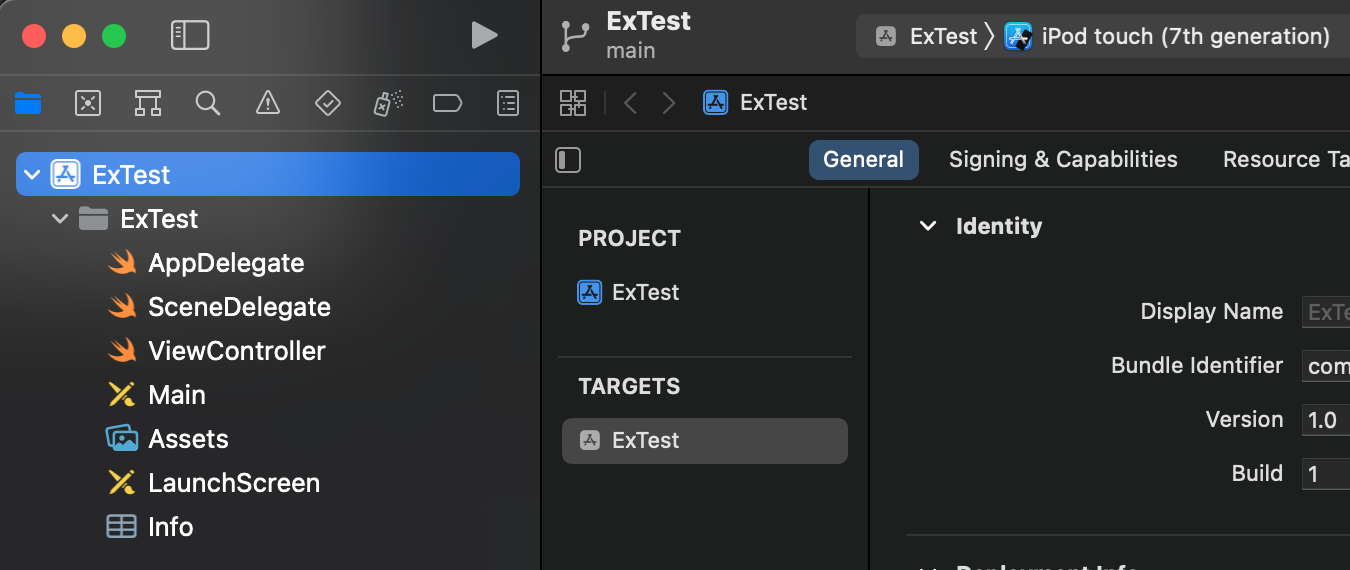Choose iPod touch (7th generation) destination

[1167, 37]
